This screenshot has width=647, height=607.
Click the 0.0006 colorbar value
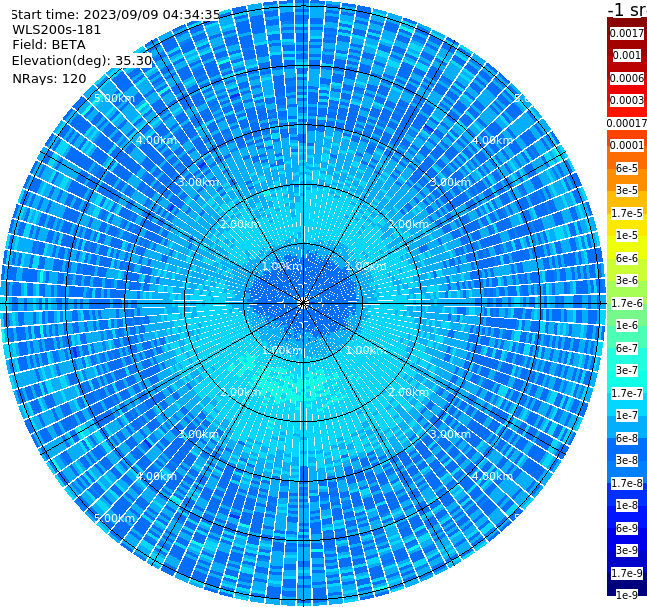click(627, 78)
